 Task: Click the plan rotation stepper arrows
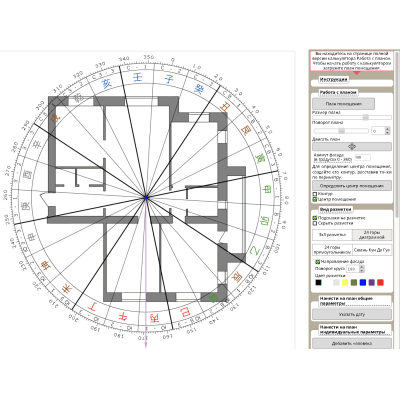tap(387, 131)
